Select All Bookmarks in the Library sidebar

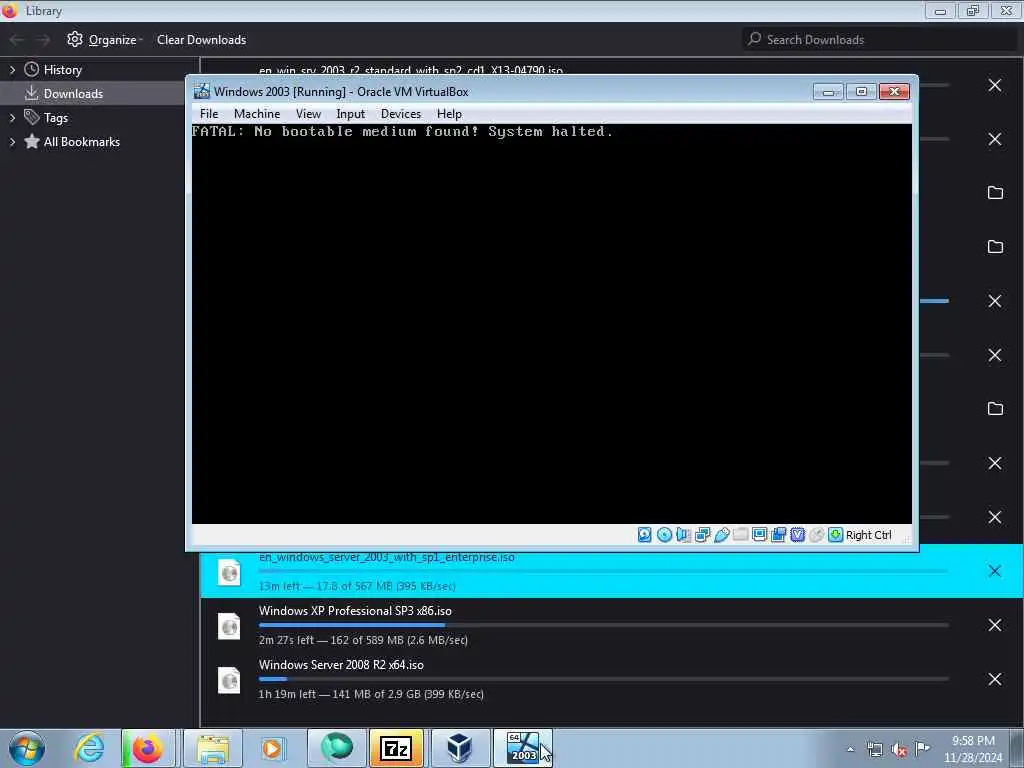pos(82,142)
